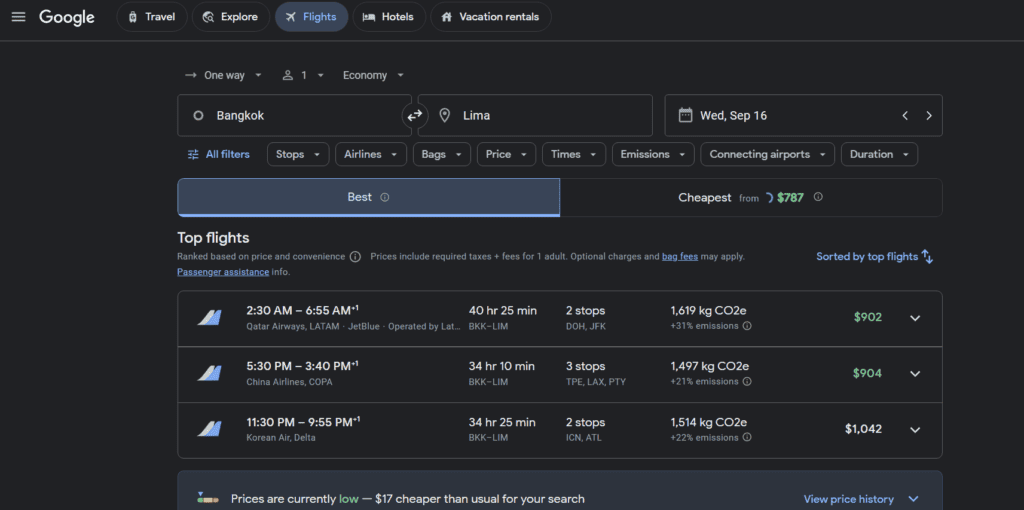Go to the previous date arrow

point(905,116)
